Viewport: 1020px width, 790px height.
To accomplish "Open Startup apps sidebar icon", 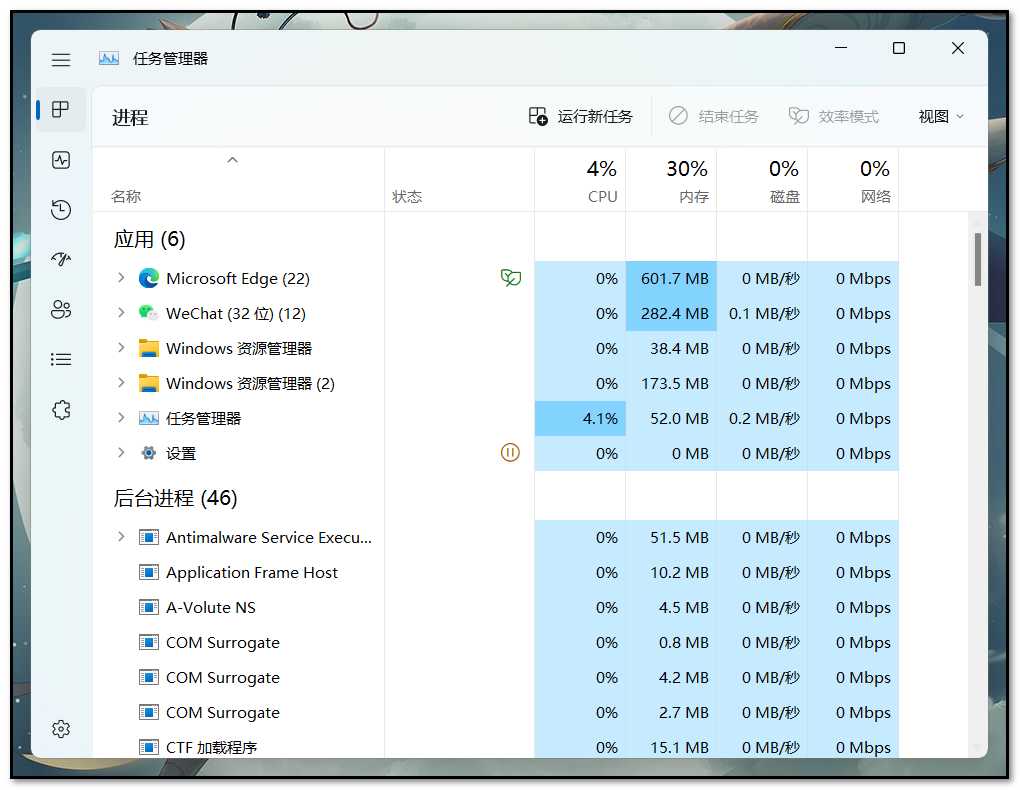I will [61, 259].
